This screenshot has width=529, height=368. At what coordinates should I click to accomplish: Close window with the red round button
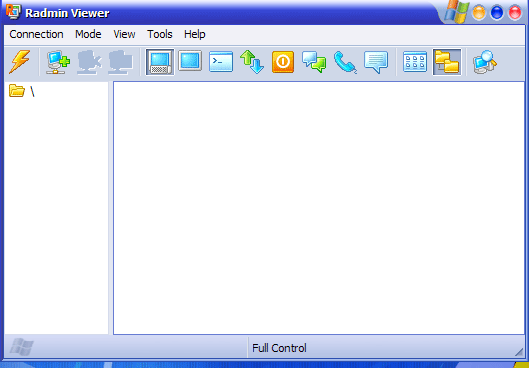point(515,13)
